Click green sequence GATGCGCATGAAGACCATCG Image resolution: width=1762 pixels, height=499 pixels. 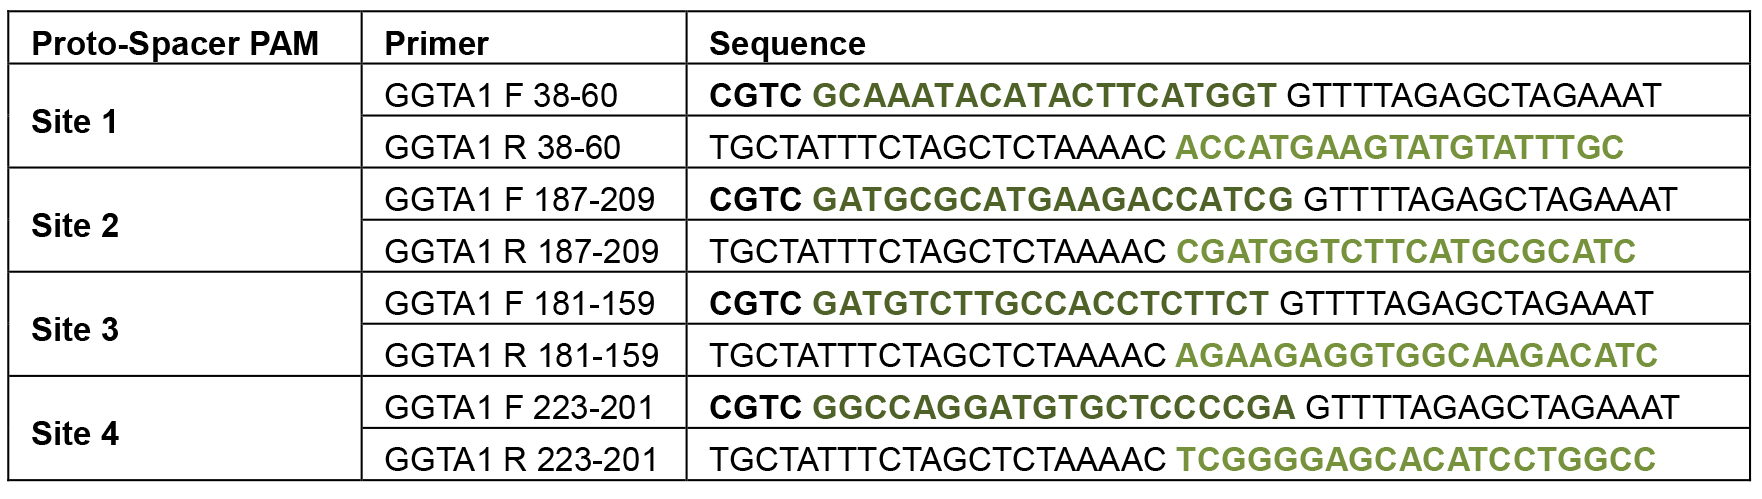tap(1053, 200)
